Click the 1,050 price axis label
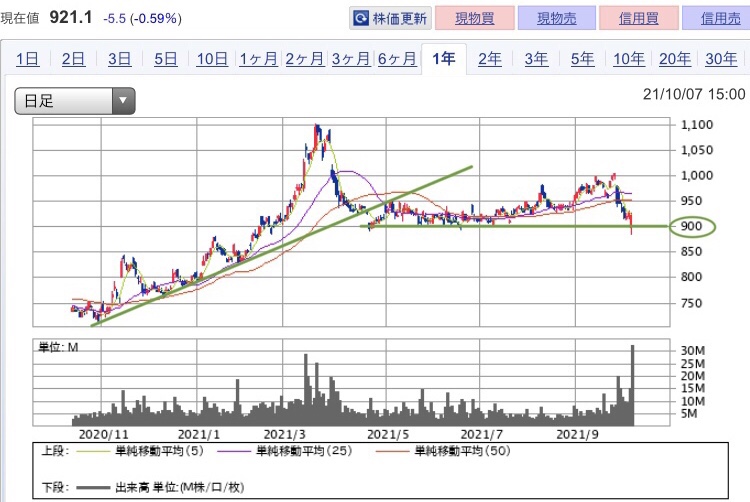This screenshot has width=750, height=502. (x=697, y=150)
